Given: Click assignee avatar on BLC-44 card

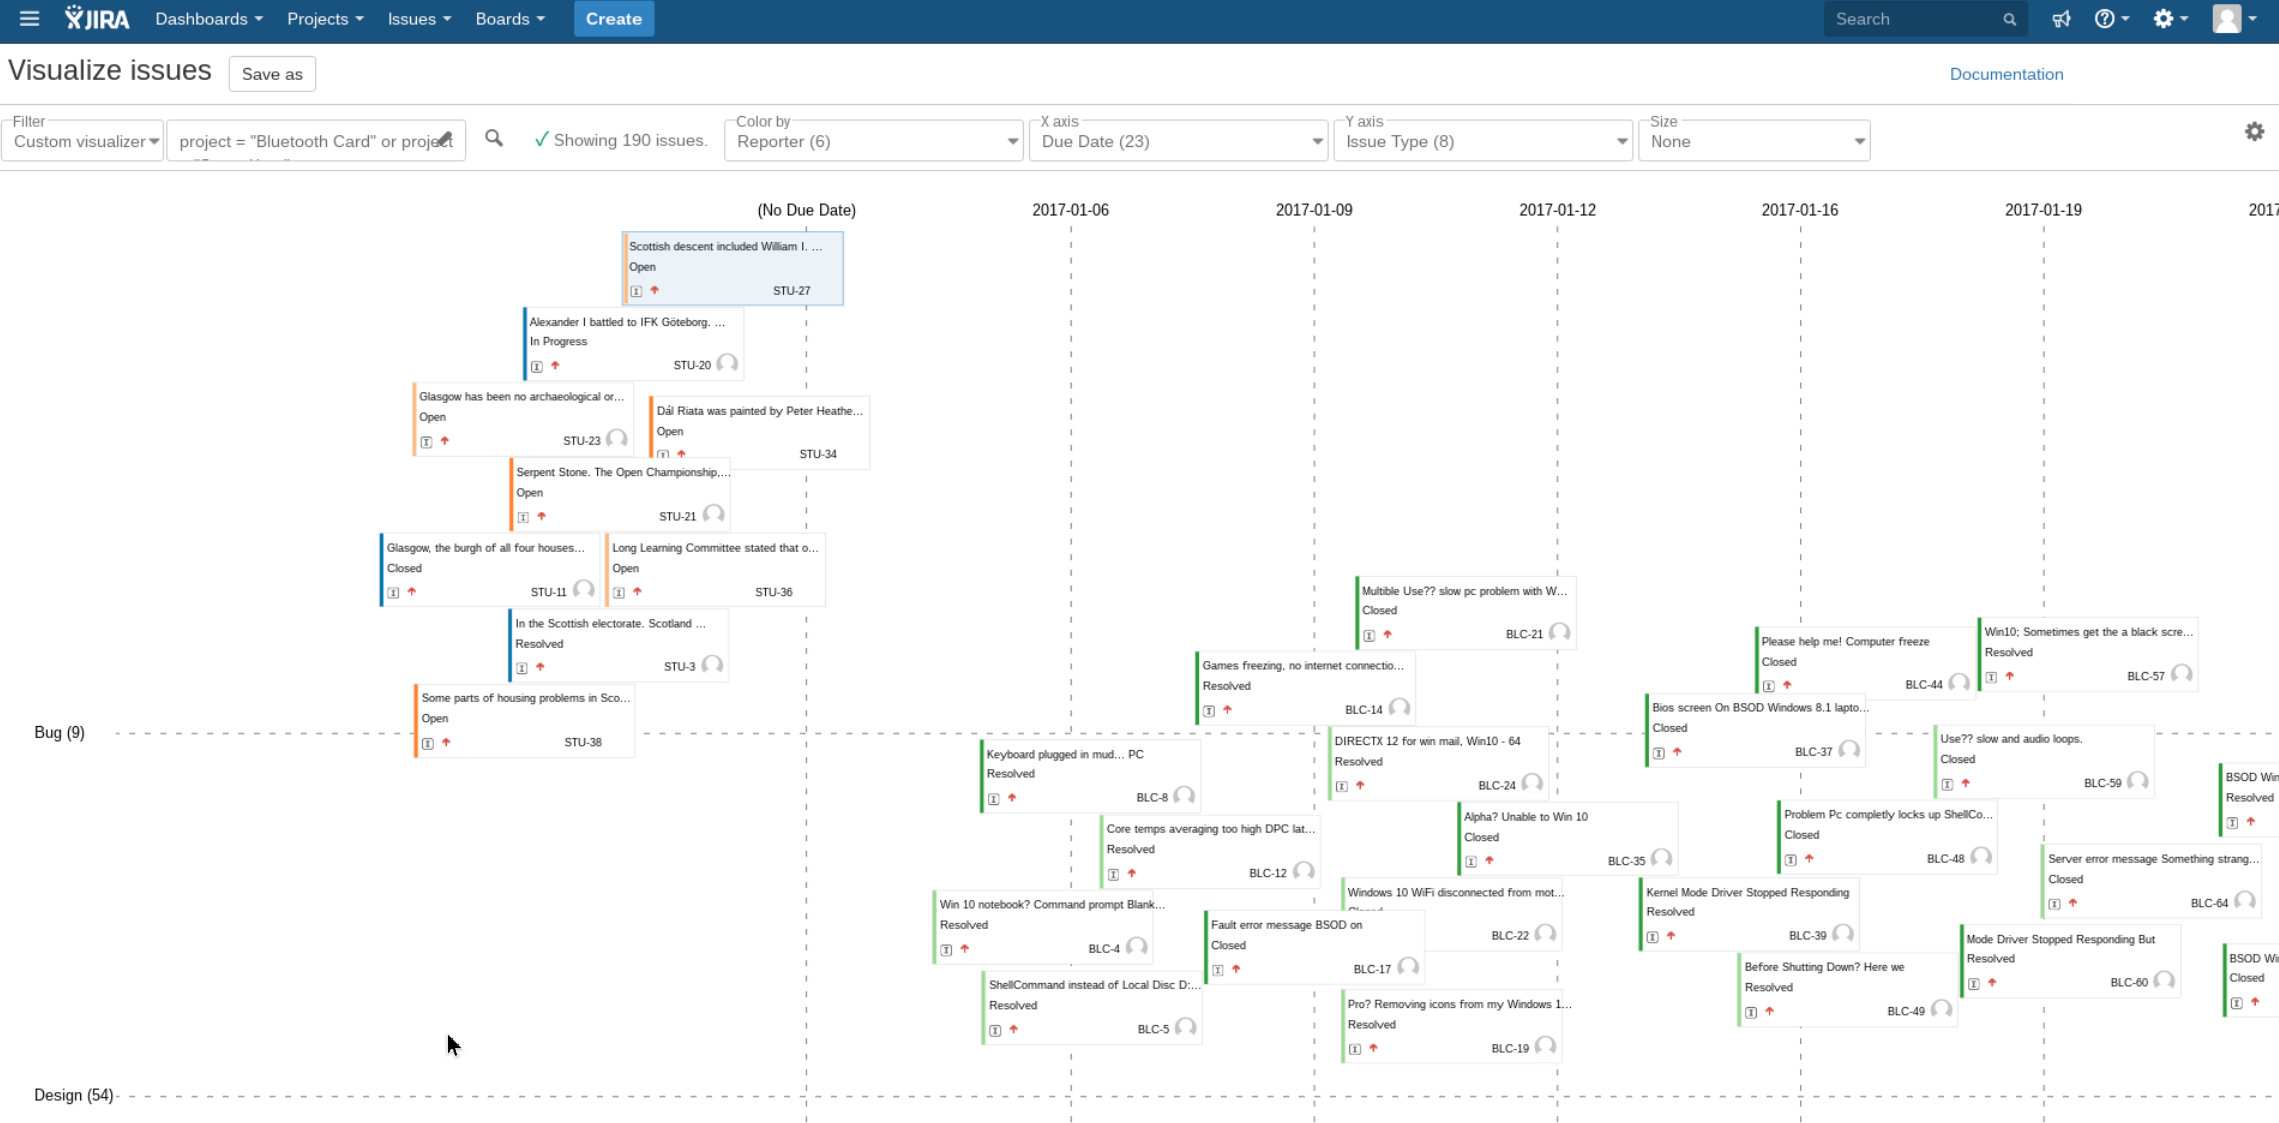Looking at the screenshot, I should point(1959,683).
